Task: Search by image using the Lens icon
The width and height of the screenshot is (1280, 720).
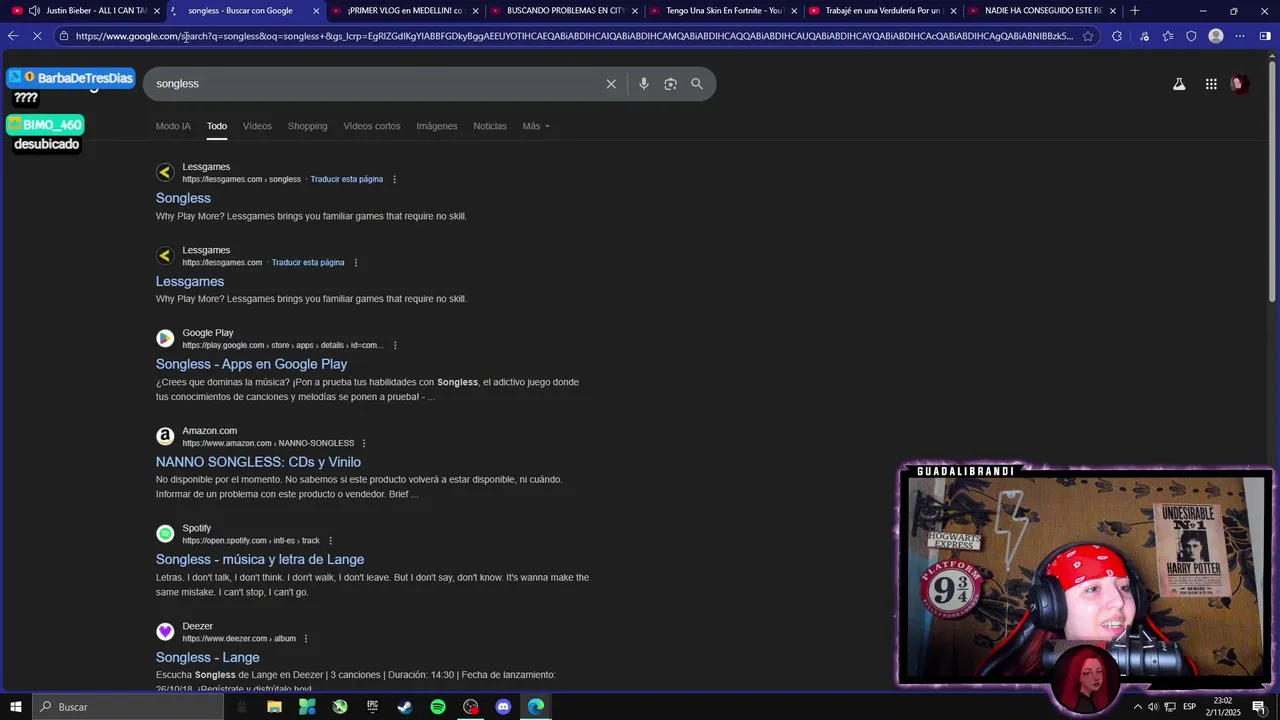Action: (x=670, y=84)
